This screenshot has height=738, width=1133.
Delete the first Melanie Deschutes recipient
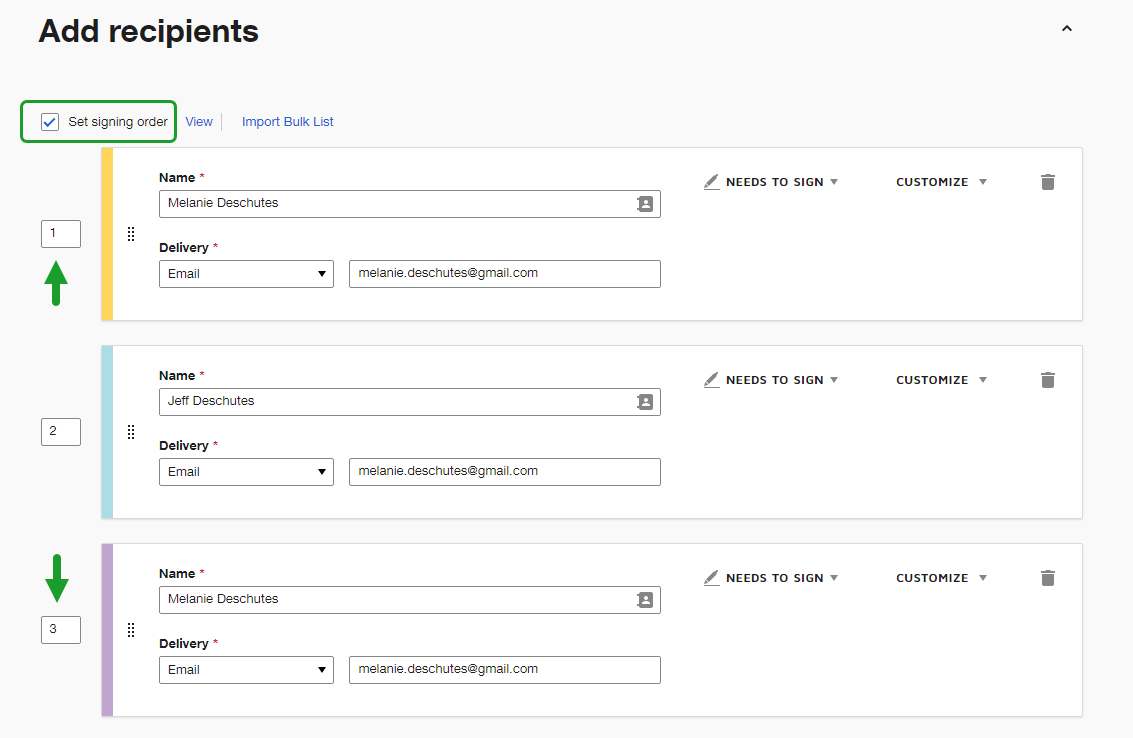click(1047, 182)
